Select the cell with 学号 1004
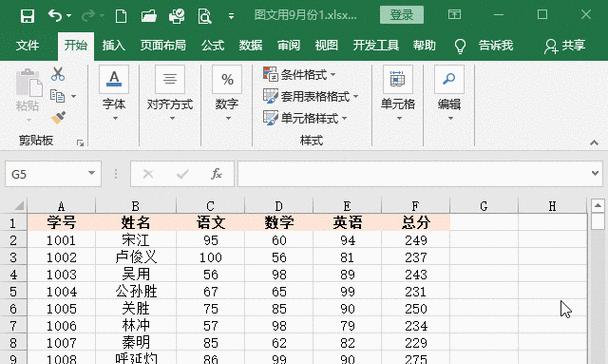Image resolution: width=608 pixels, height=364 pixels. tap(61, 292)
